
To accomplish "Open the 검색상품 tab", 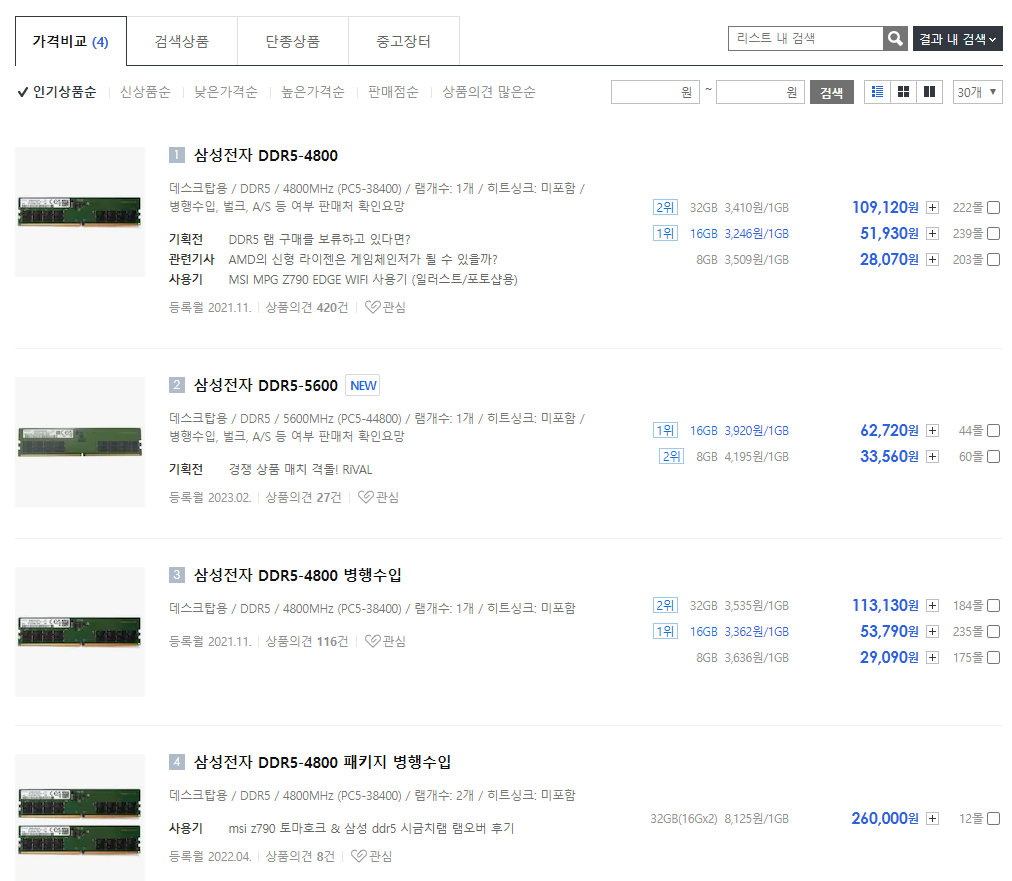I will coord(182,41).
